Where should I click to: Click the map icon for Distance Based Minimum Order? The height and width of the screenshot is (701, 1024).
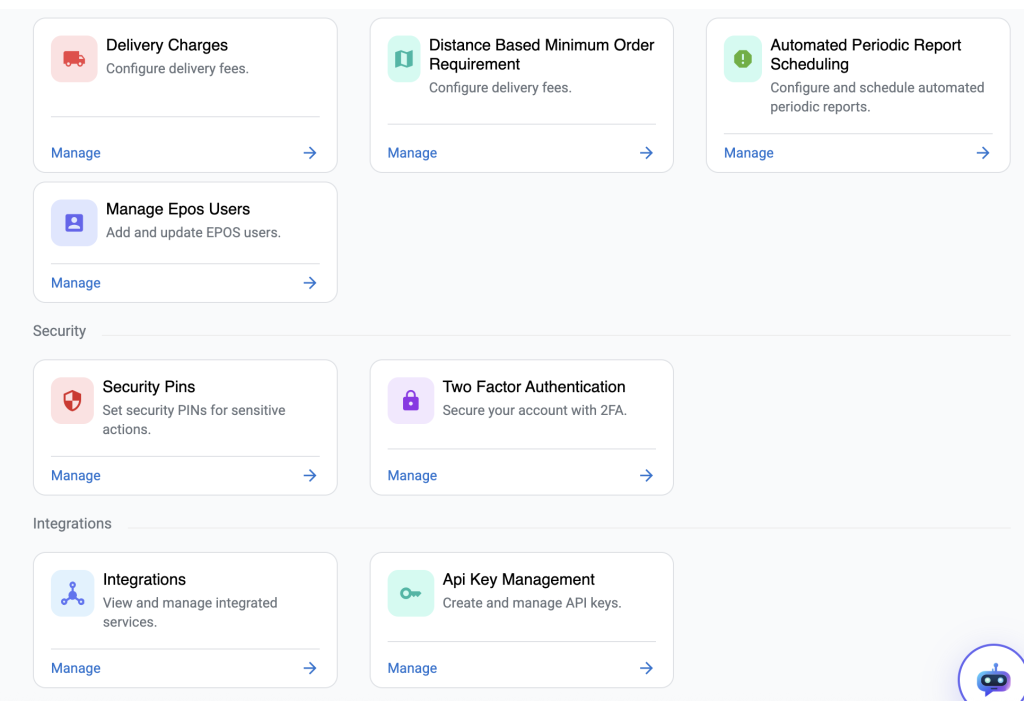click(x=404, y=59)
